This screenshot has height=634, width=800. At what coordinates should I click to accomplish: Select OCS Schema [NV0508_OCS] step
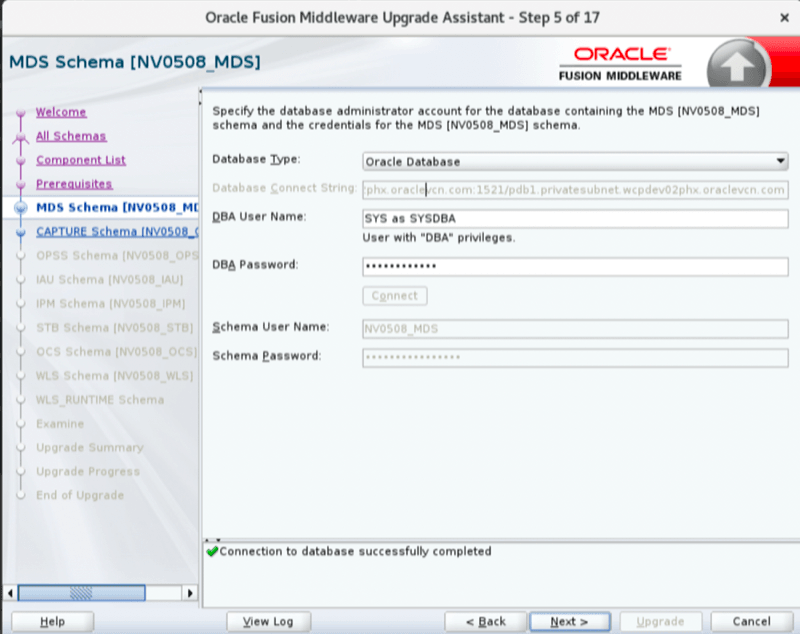116,351
